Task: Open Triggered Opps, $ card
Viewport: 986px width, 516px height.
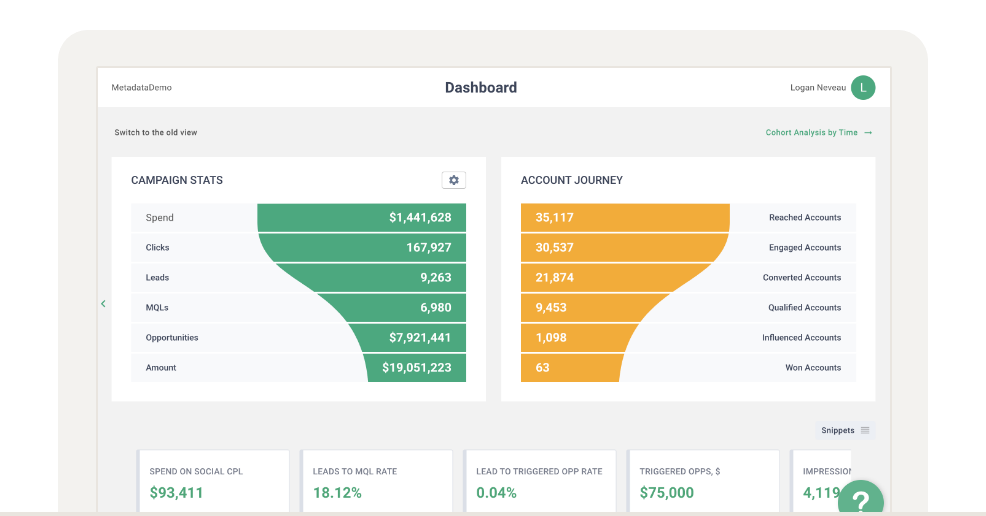Action: (x=704, y=481)
